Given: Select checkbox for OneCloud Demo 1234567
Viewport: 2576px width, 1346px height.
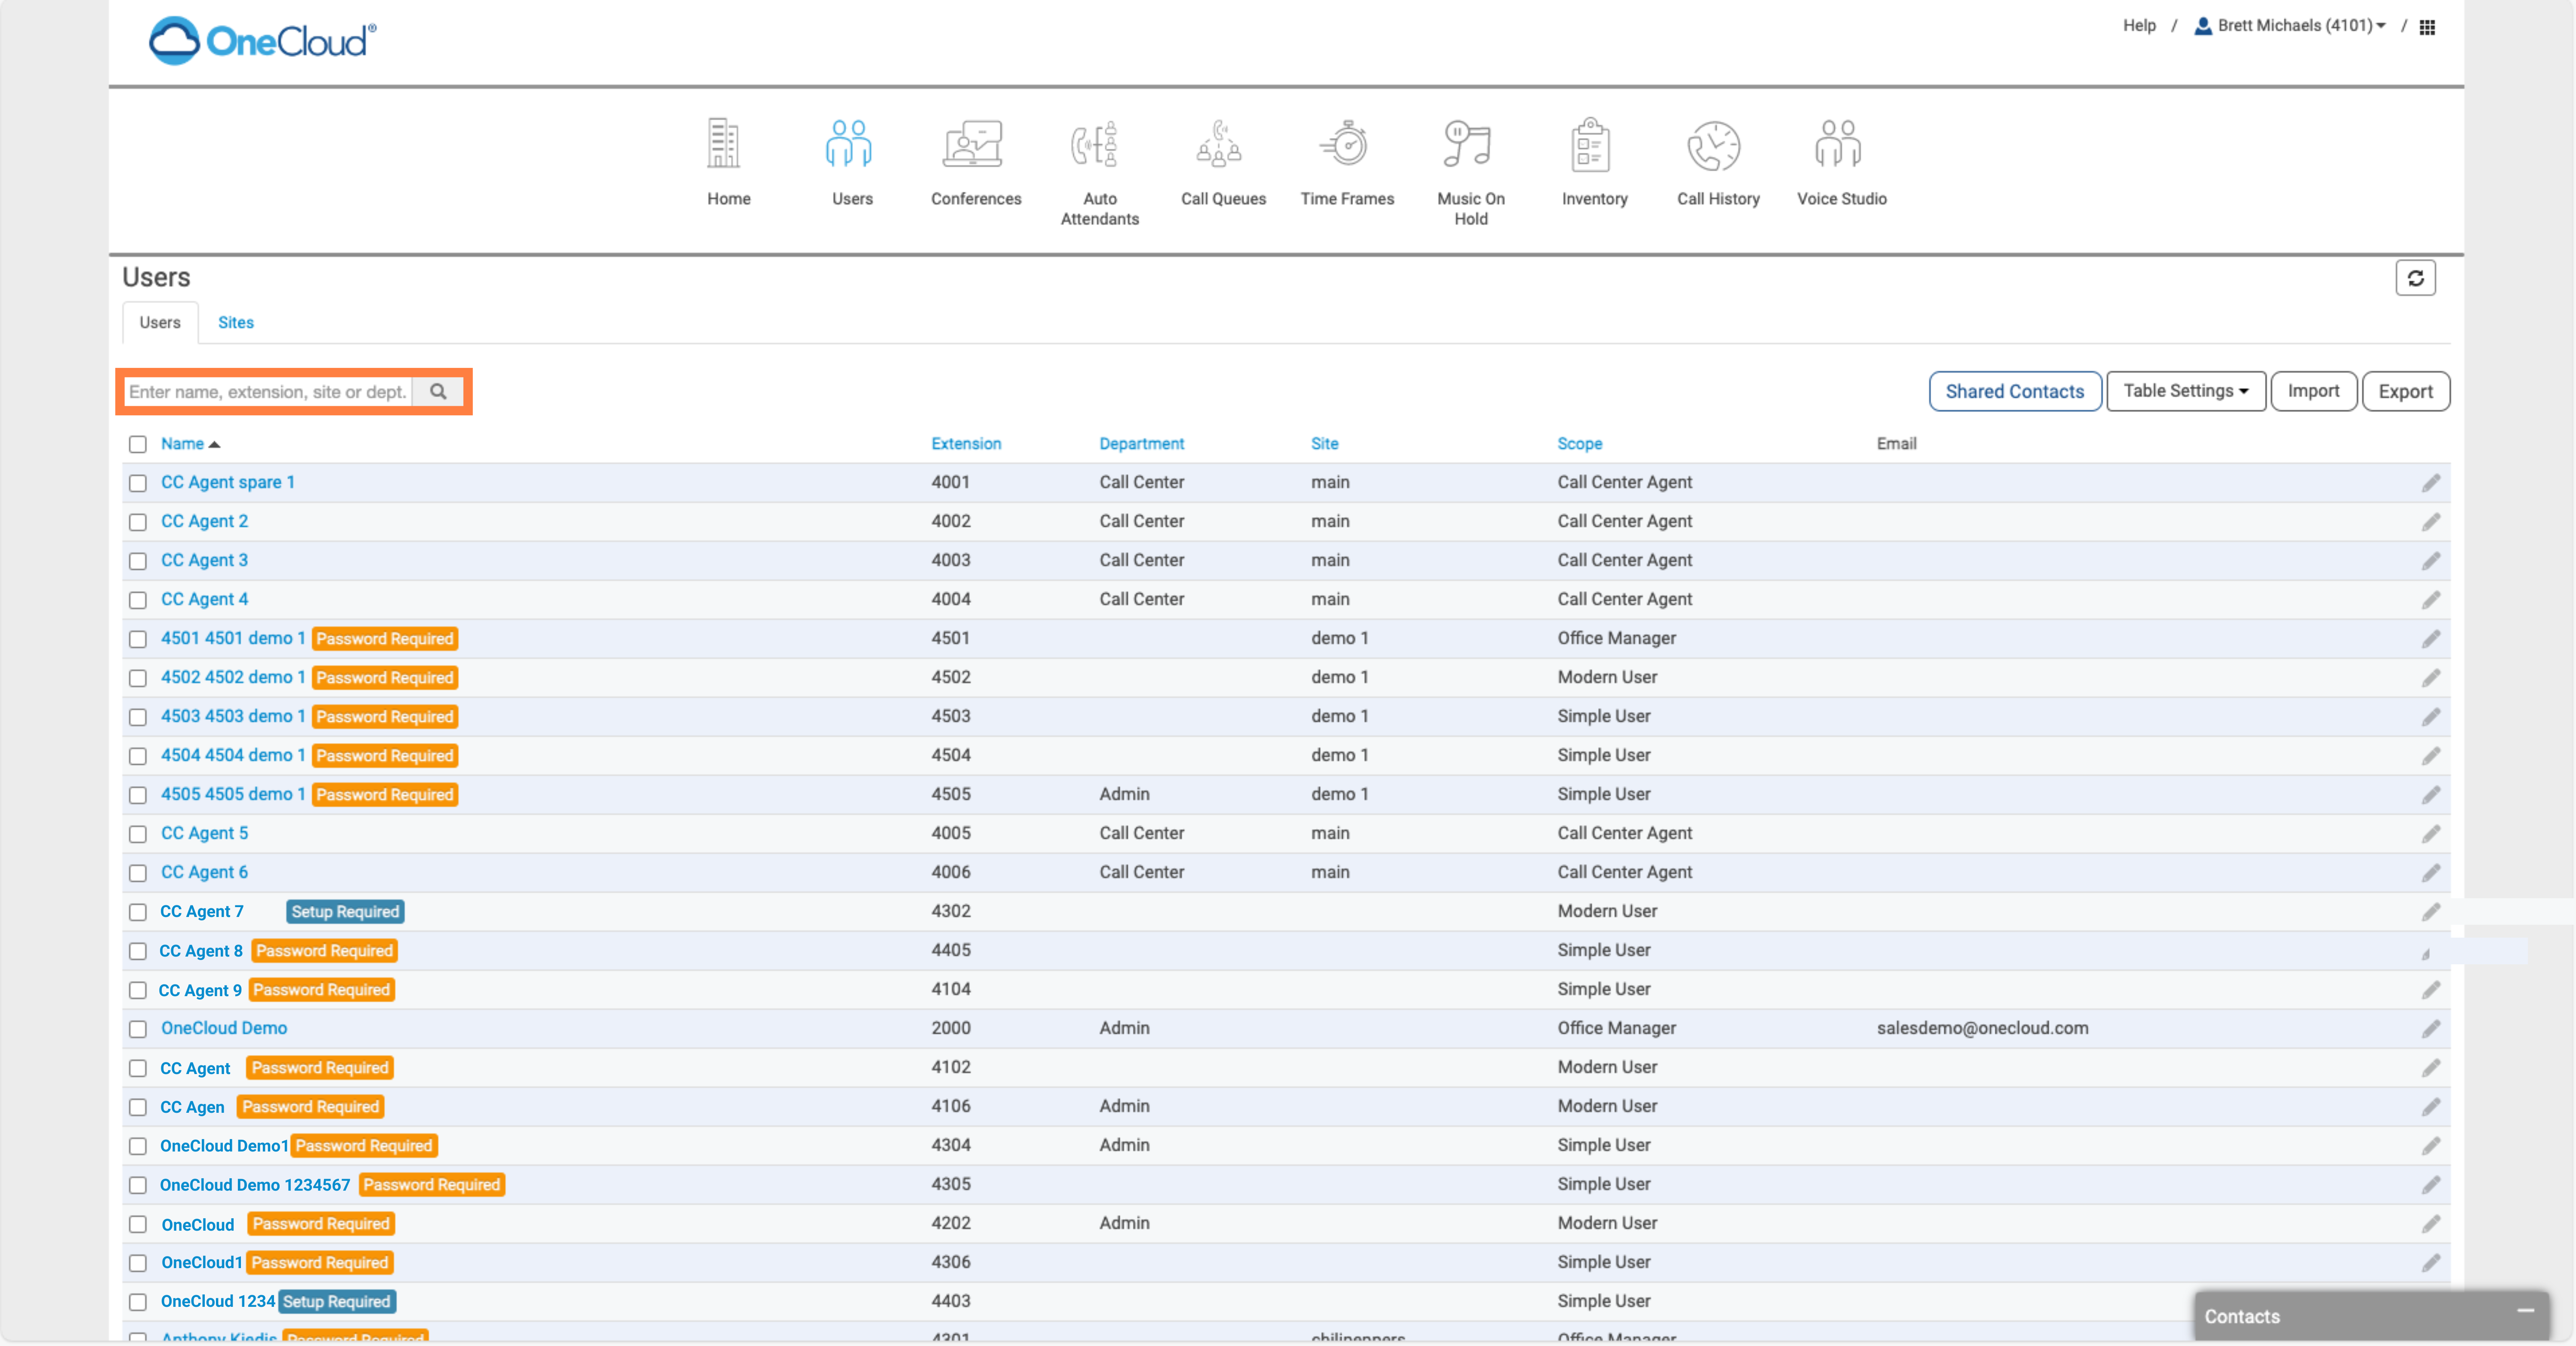Looking at the screenshot, I should pos(138,1185).
